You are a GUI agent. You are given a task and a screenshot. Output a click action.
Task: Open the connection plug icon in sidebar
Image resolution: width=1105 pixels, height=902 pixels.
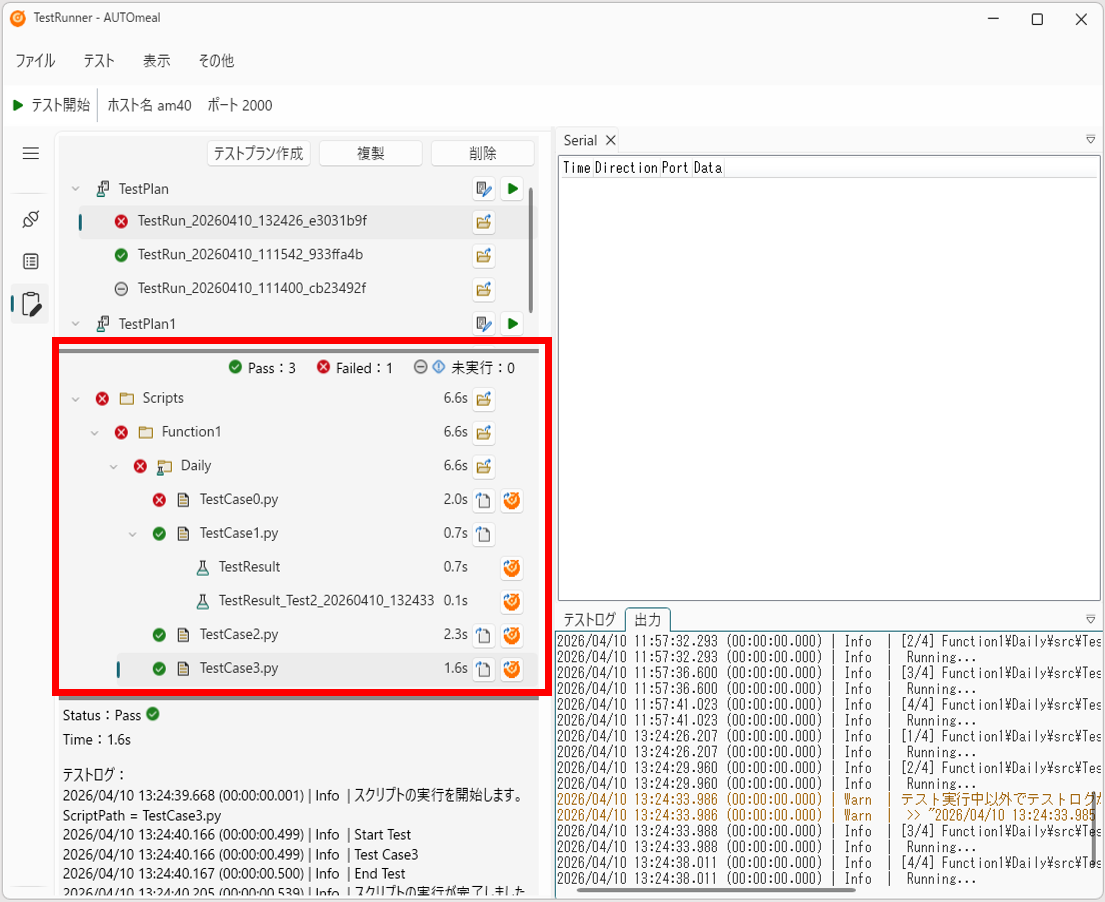[x=30, y=219]
